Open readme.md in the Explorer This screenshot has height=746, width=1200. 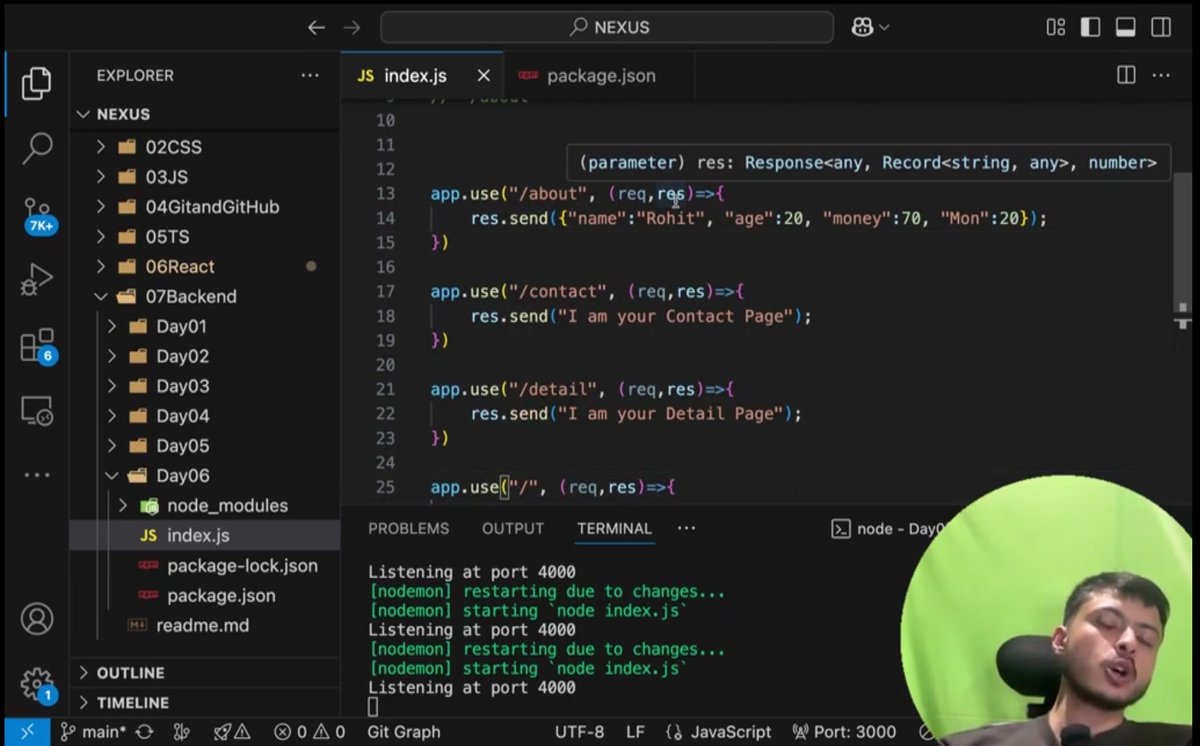[205, 626]
